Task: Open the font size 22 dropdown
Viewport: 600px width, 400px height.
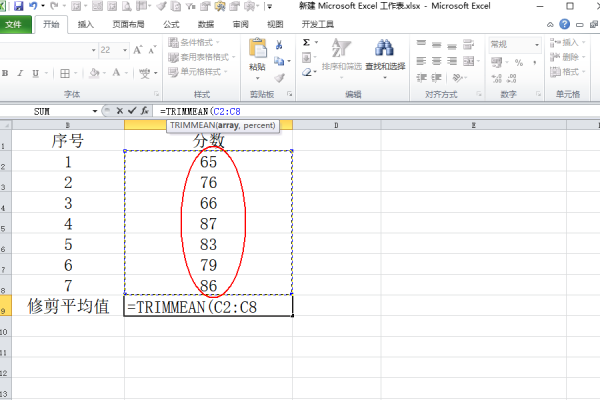Action: [x=125, y=50]
